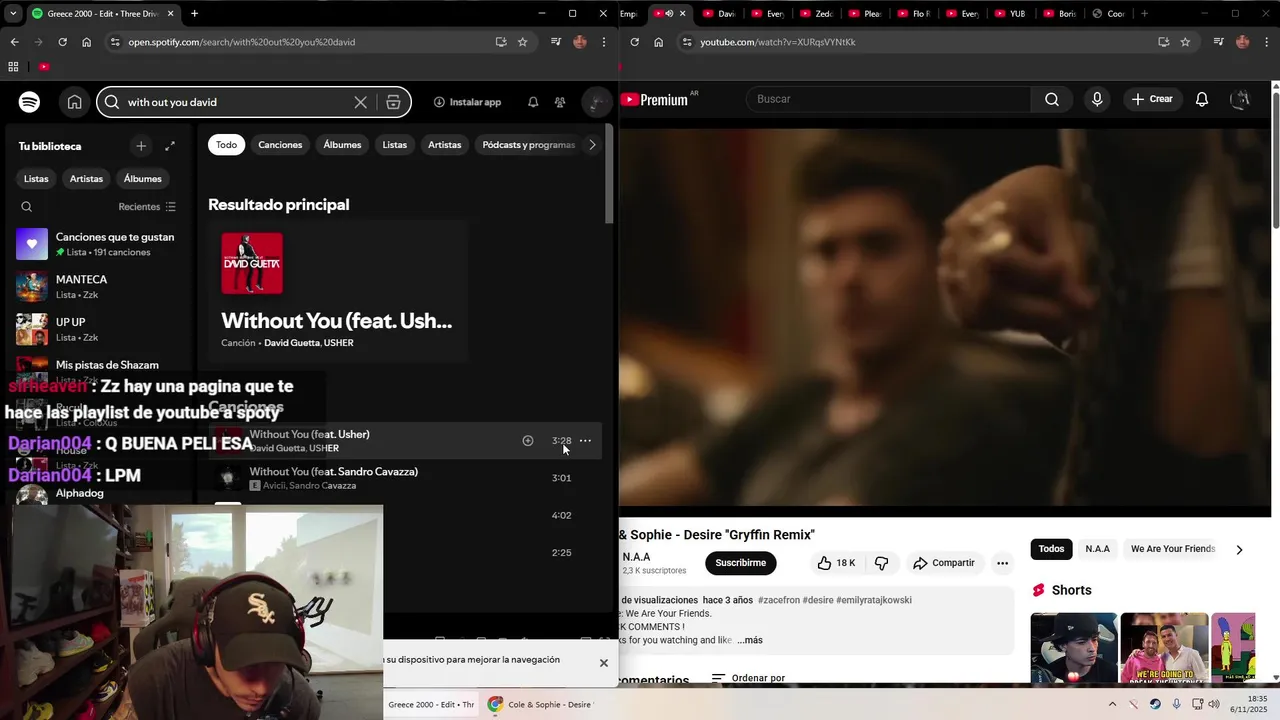Expand Tu biblioteca to full view

(x=170, y=146)
